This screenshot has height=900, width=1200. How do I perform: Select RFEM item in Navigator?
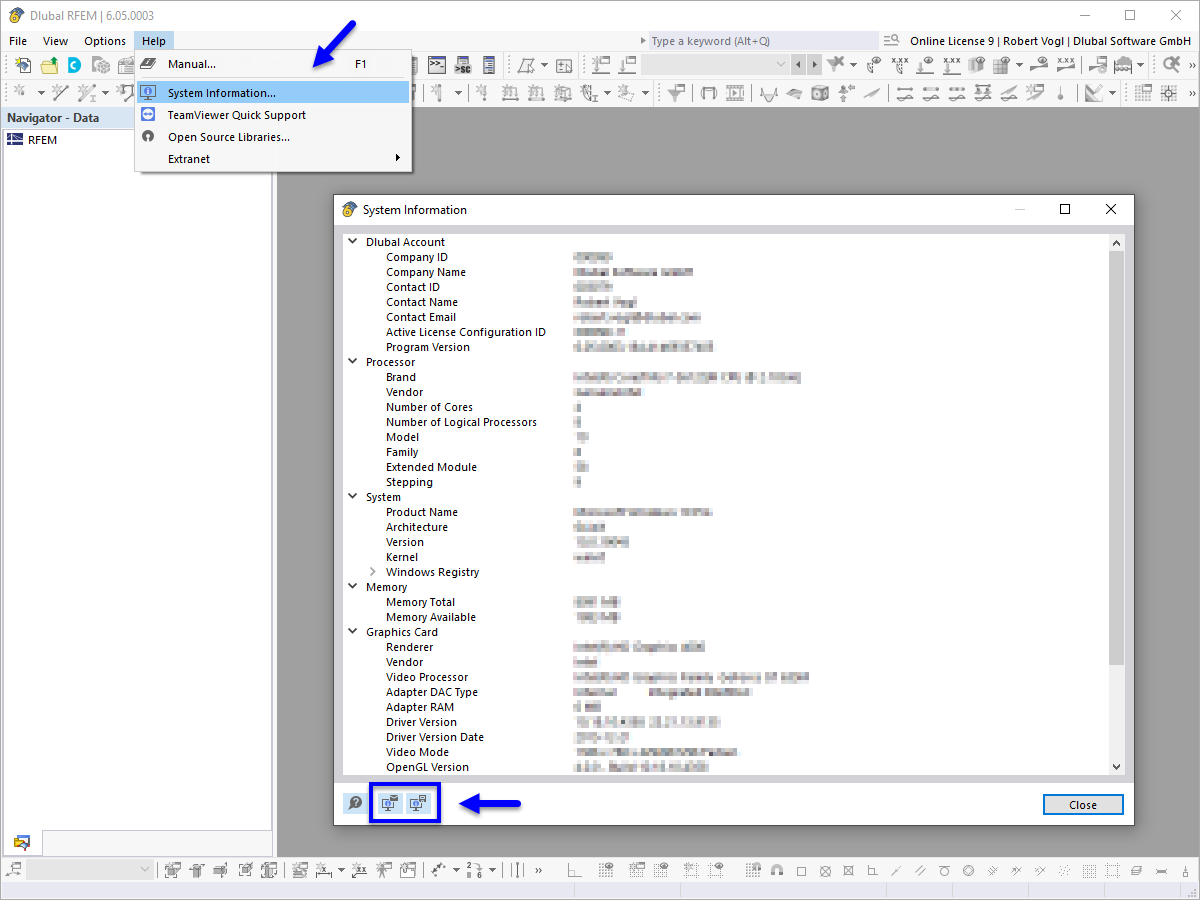point(43,140)
